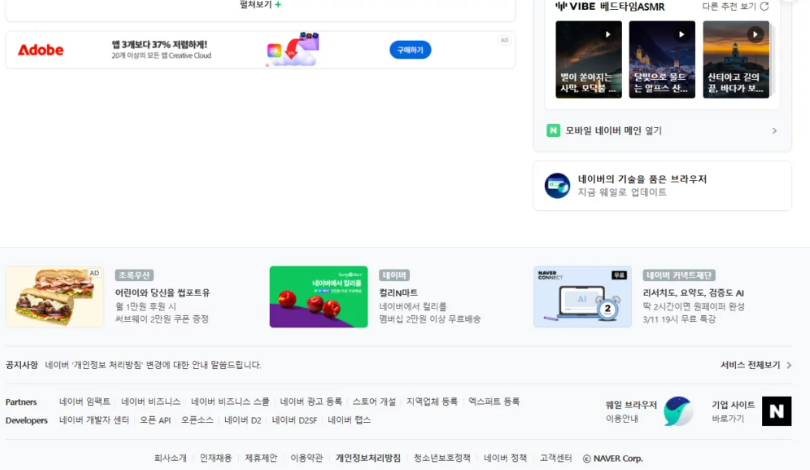This screenshot has width=810, height=470.
Task: Click the Adobe logo in the ad banner
Action: (41, 50)
